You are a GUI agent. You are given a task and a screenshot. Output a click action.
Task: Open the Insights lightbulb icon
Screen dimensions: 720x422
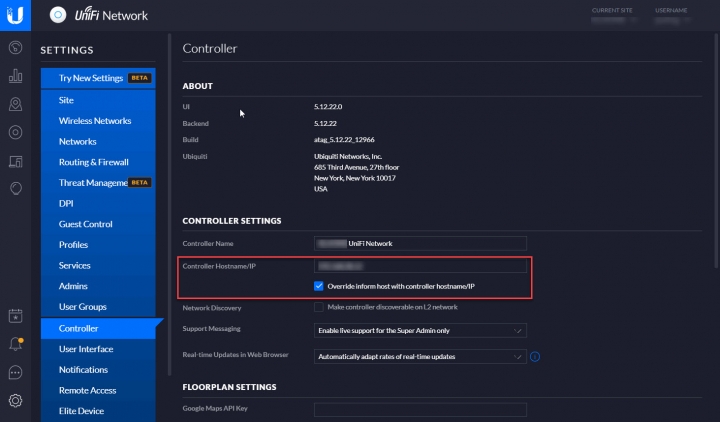(x=15, y=189)
